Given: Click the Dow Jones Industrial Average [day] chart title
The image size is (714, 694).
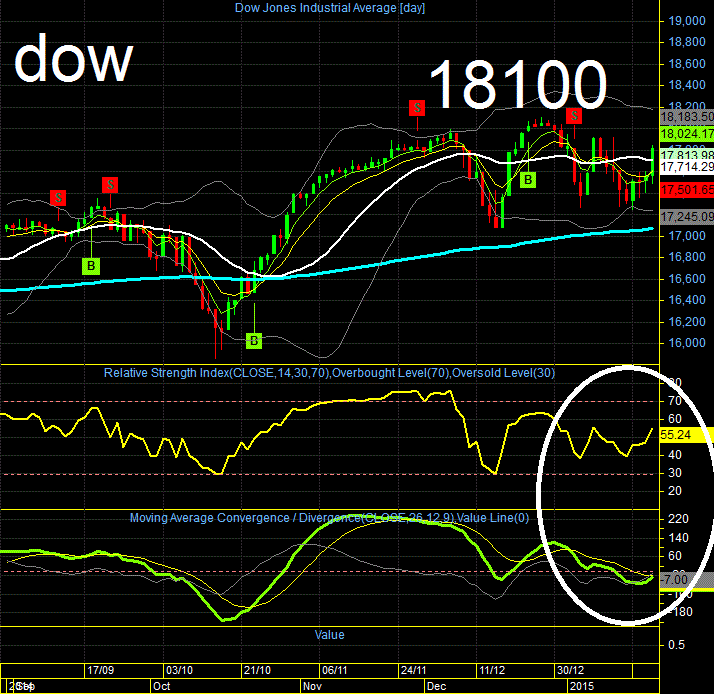Looking at the screenshot, I should click(x=330, y=8).
